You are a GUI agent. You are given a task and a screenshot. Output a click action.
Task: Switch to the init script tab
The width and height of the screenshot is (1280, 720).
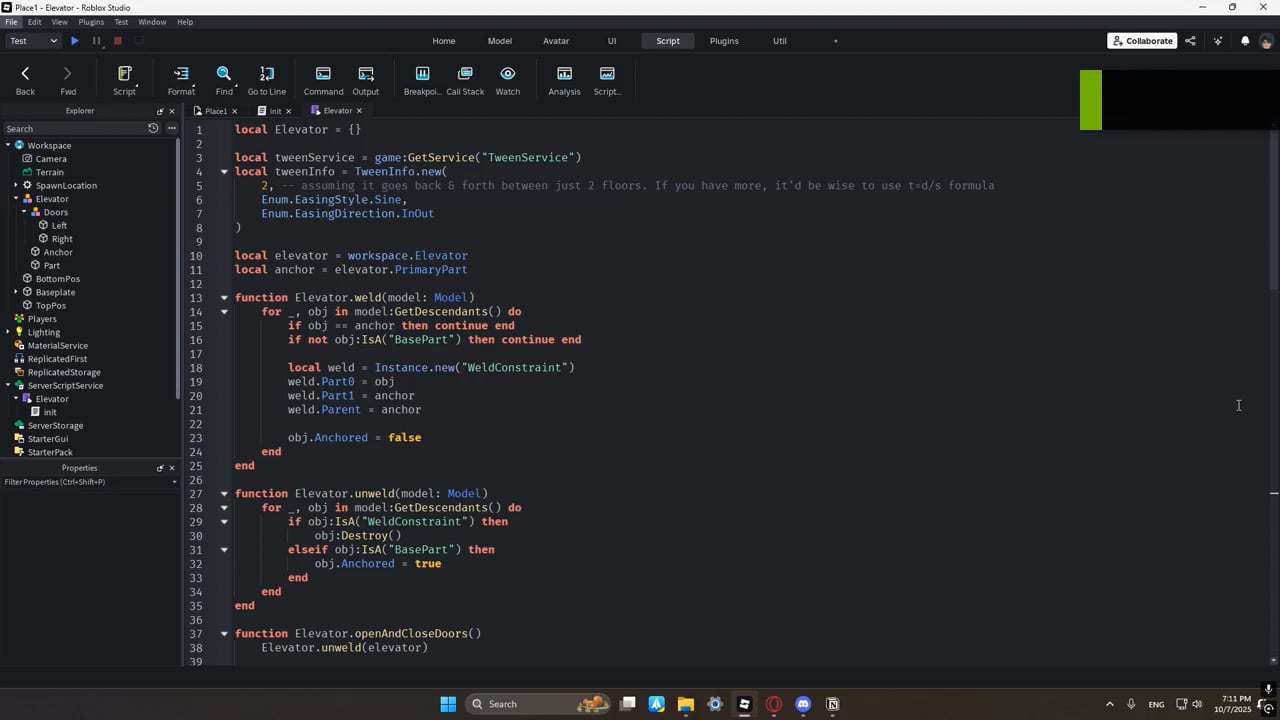click(x=274, y=111)
